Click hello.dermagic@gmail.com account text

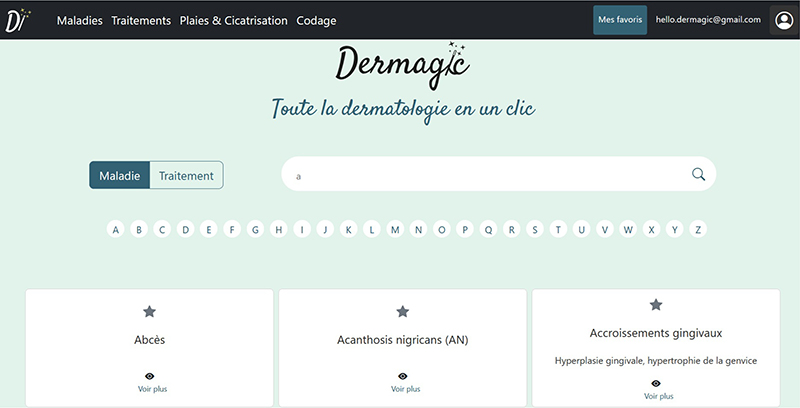pyautogui.click(x=708, y=20)
